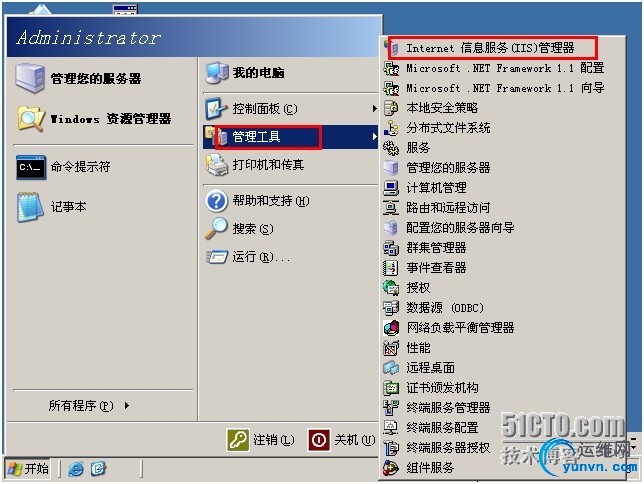Open the 性能 monitor icon
This screenshot has width=644, height=484.
click(391, 348)
